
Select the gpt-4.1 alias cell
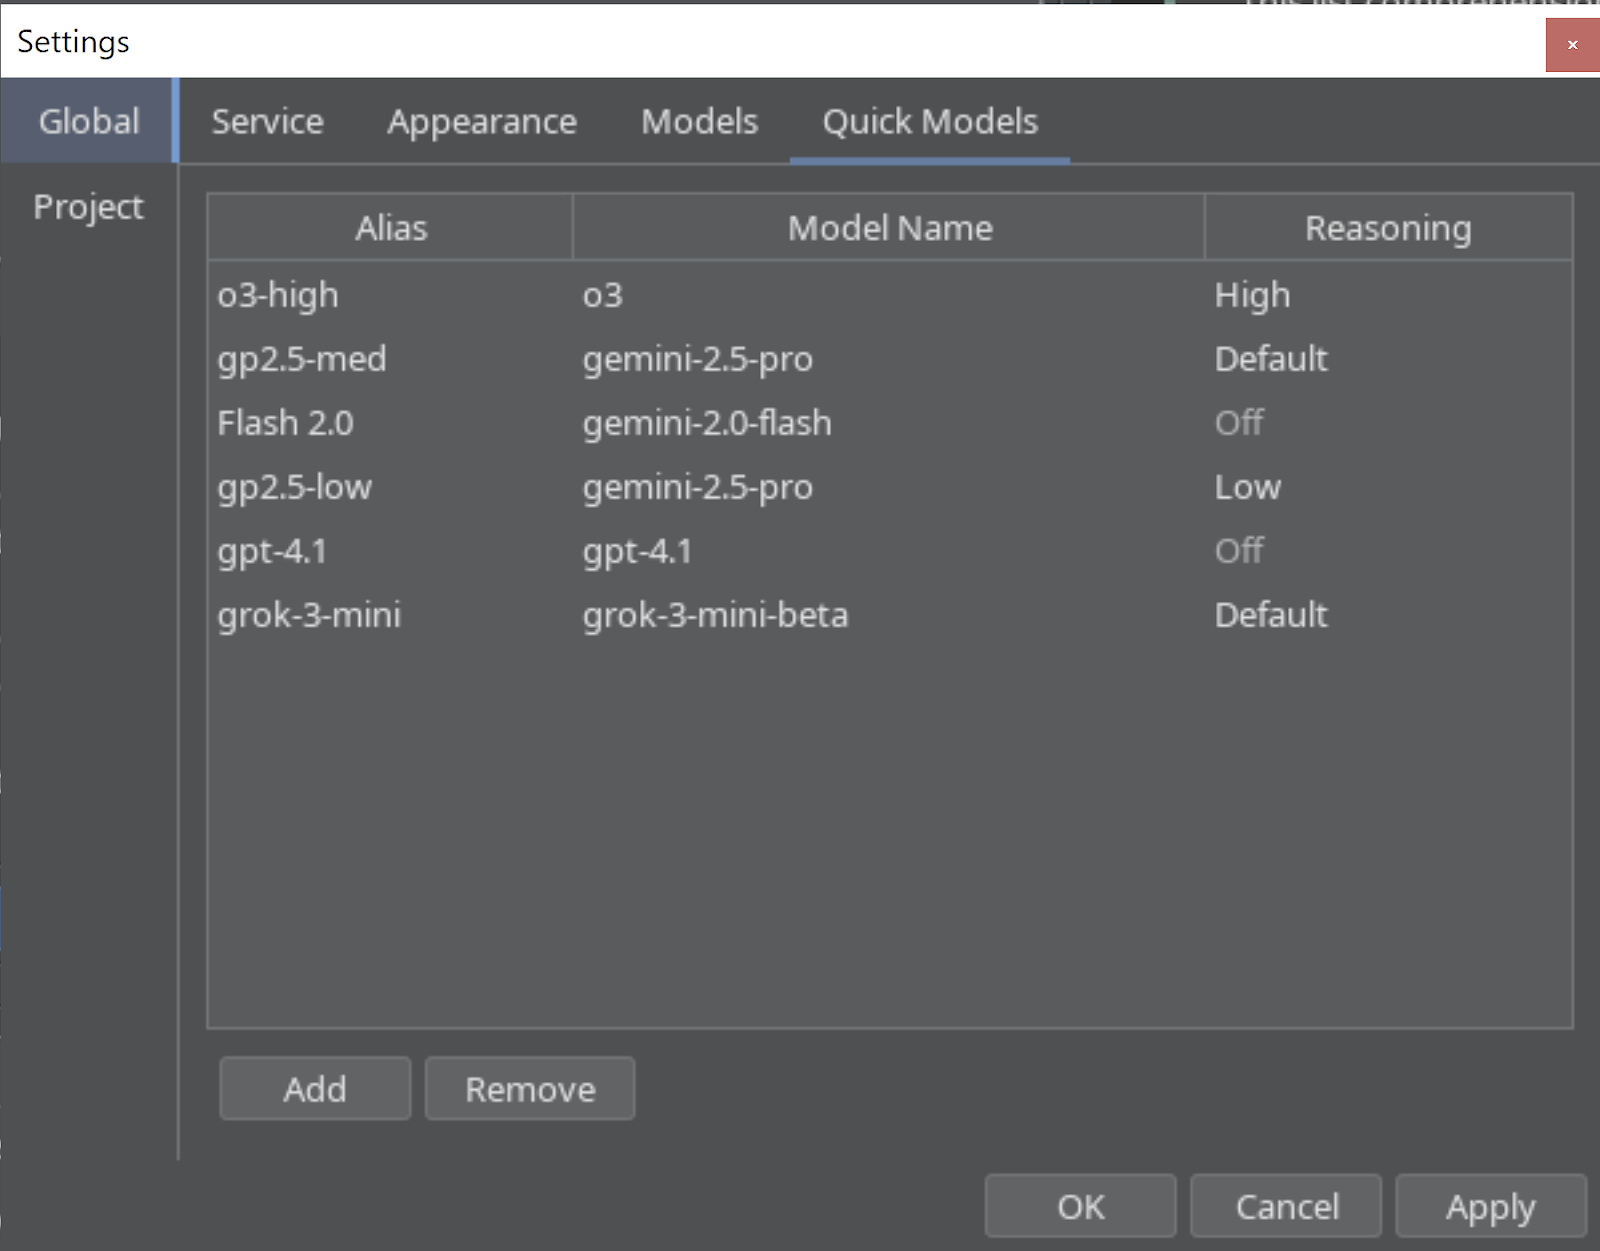[x=391, y=551]
